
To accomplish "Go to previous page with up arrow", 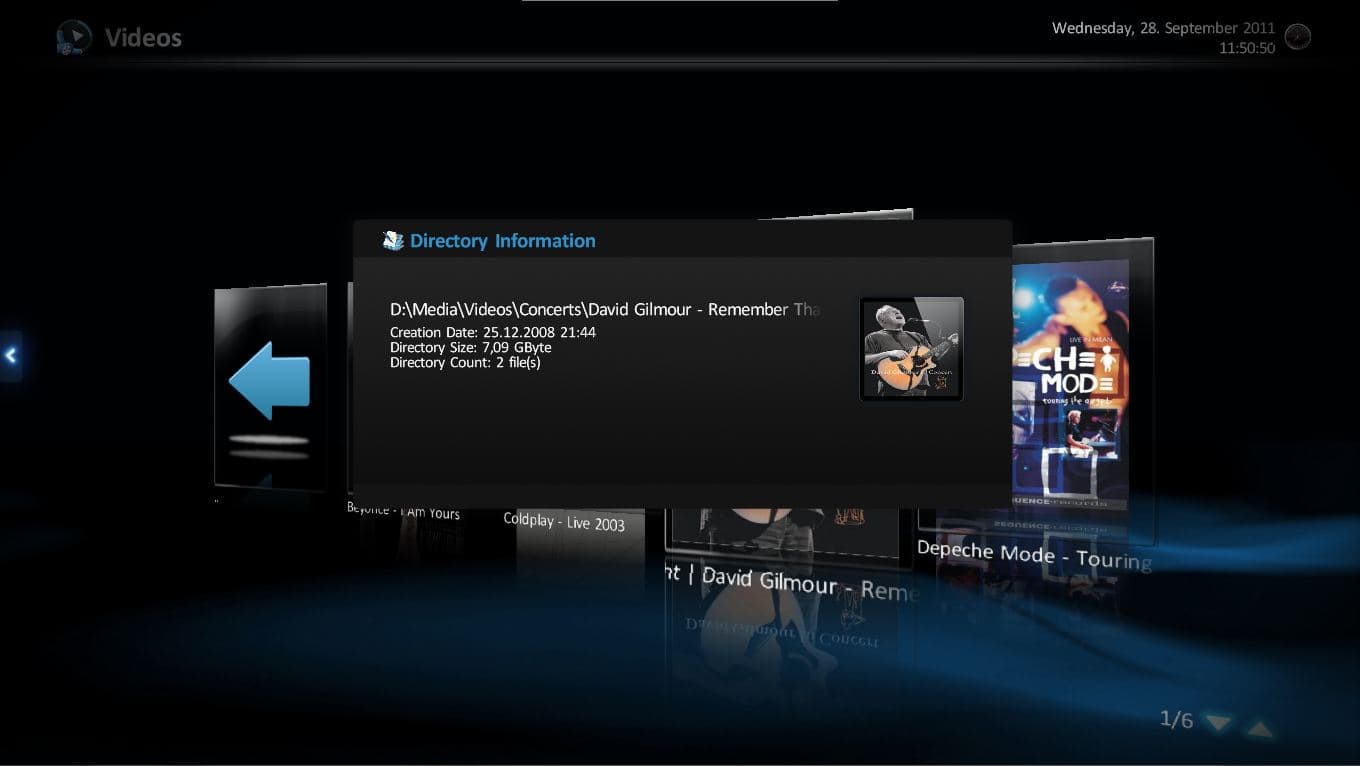I will click(1260, 729).
